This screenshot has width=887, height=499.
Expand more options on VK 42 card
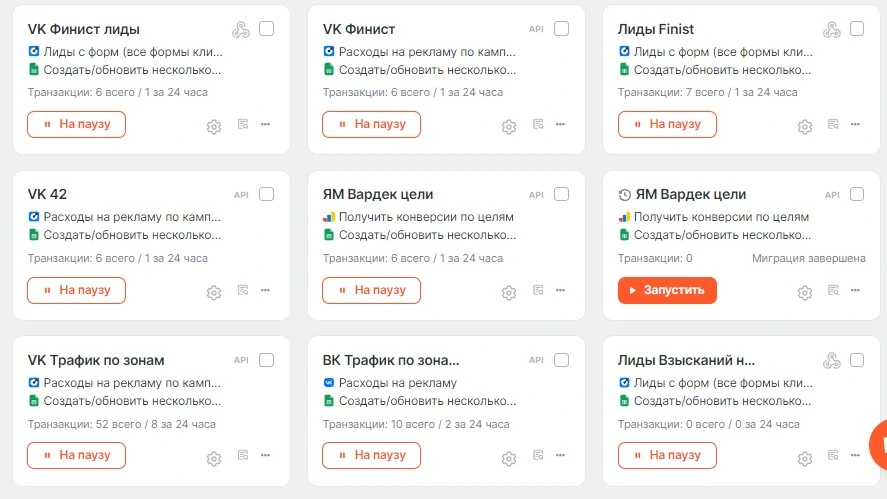click(265, 290)
